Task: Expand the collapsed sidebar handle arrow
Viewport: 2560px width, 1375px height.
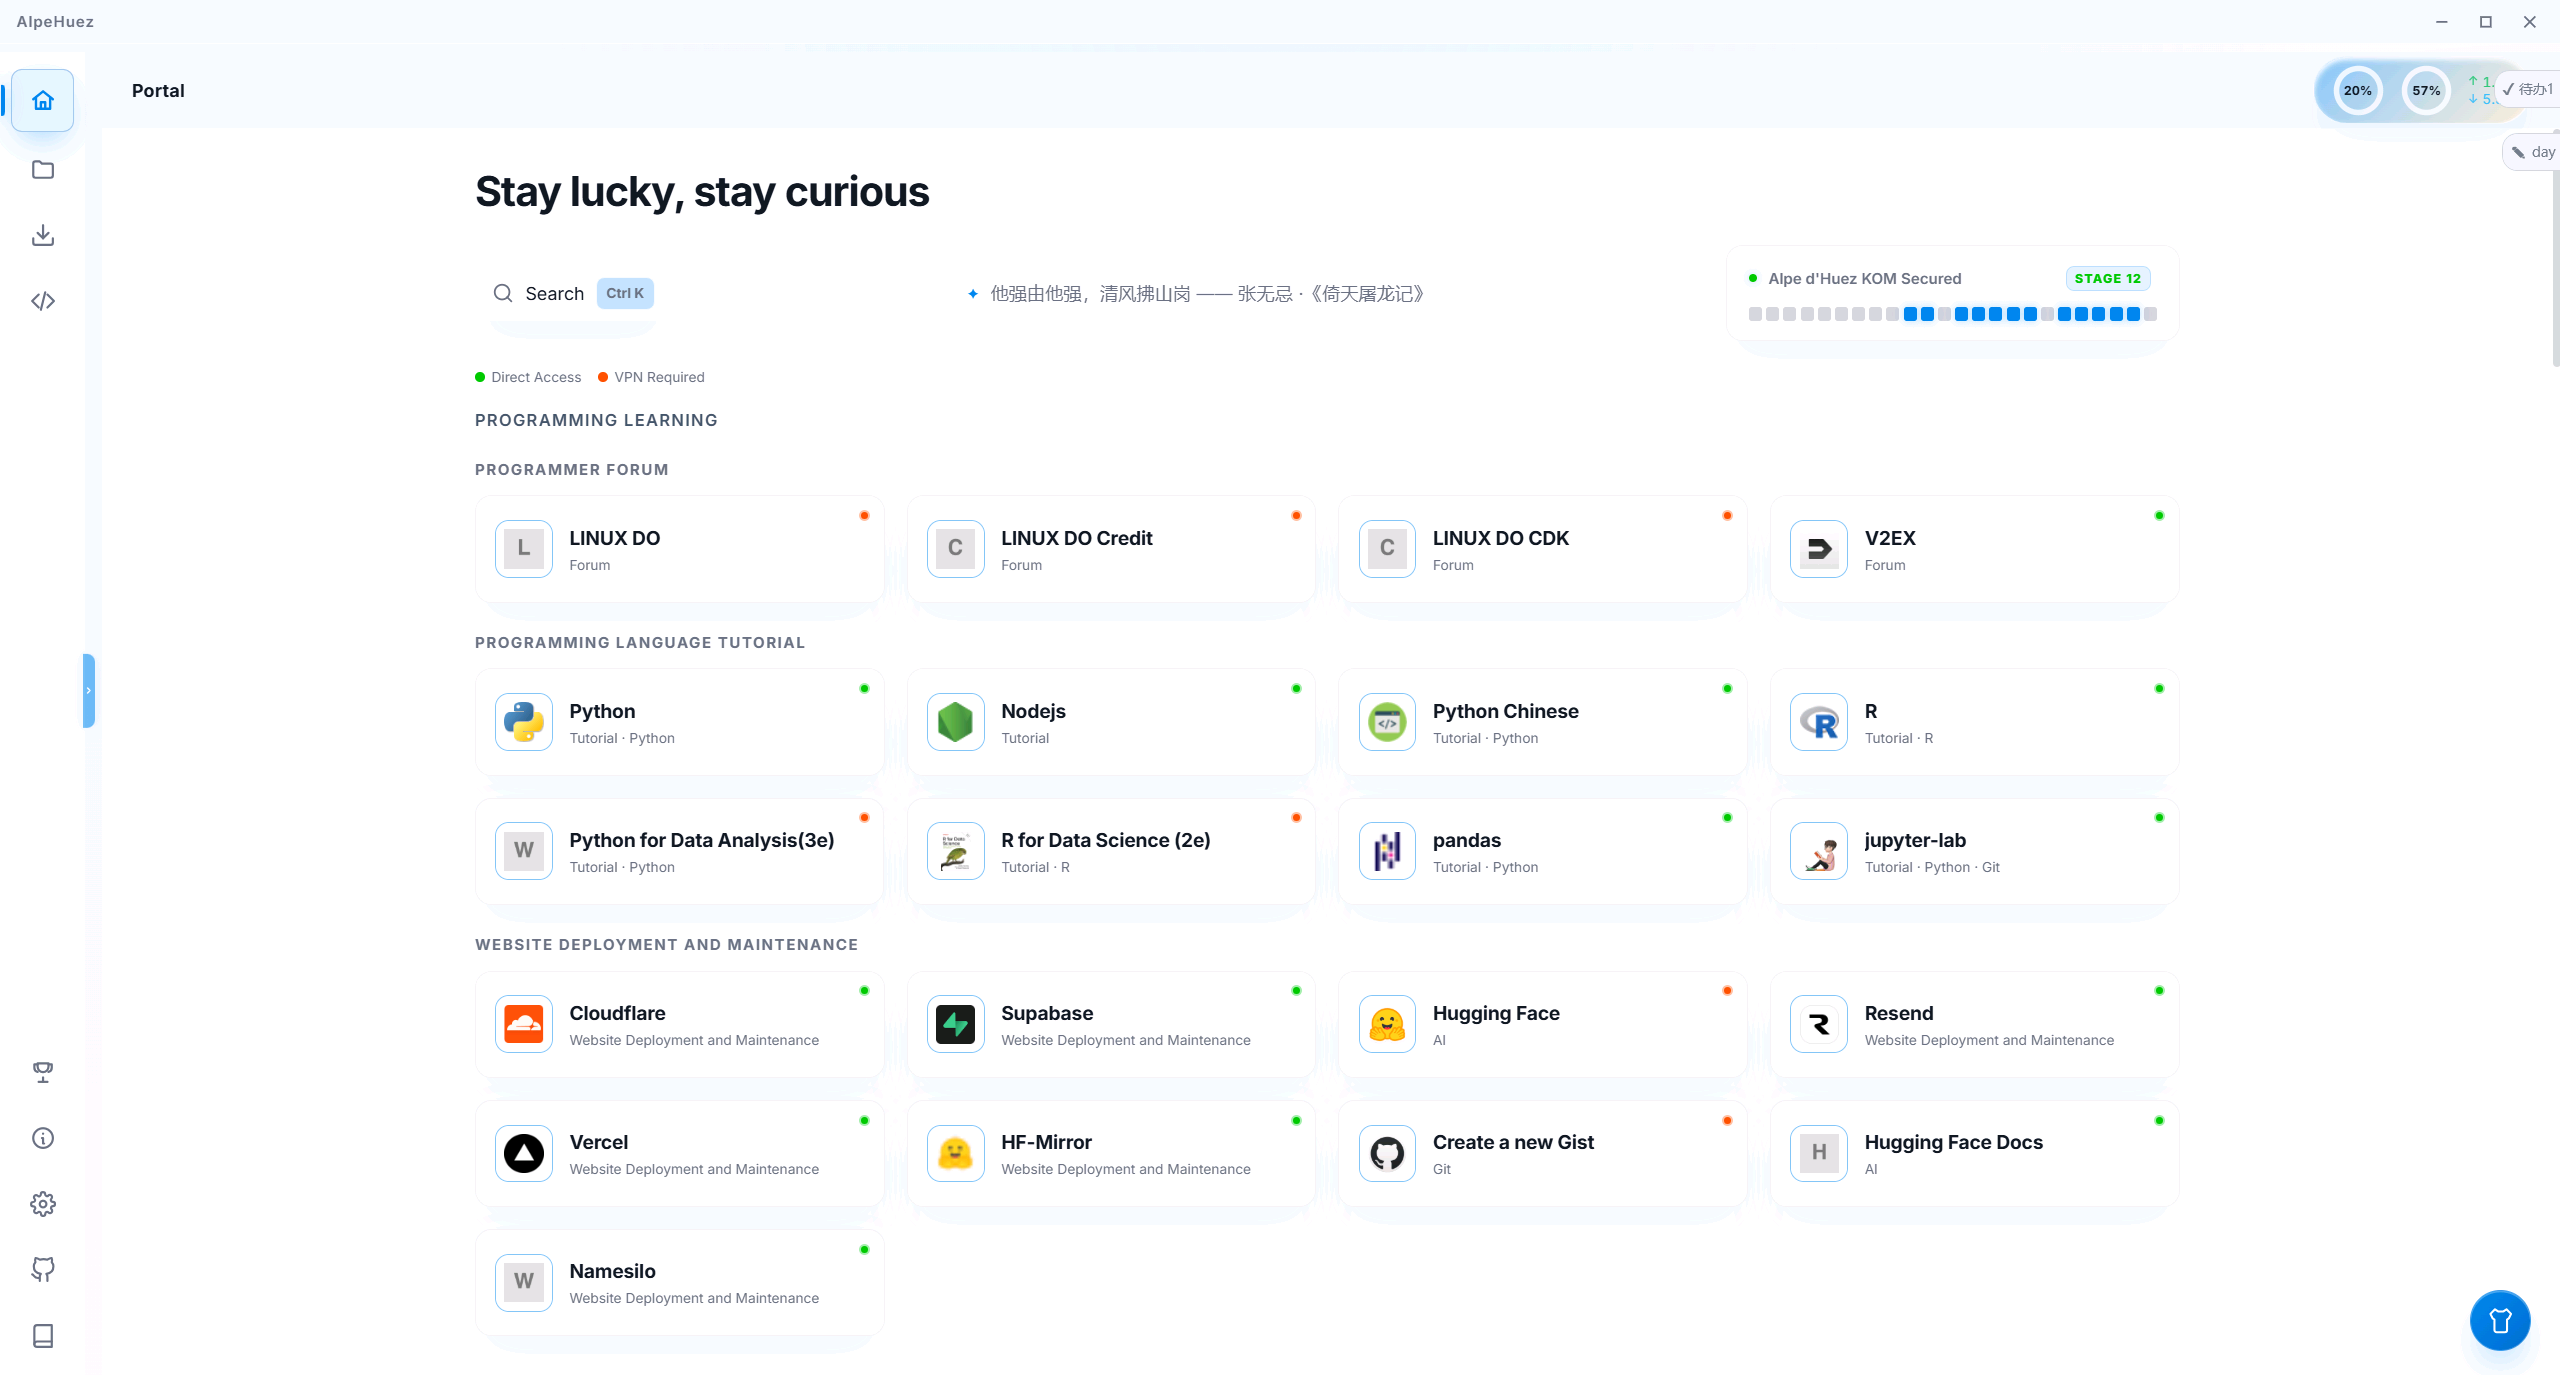Action: [89, 690]
